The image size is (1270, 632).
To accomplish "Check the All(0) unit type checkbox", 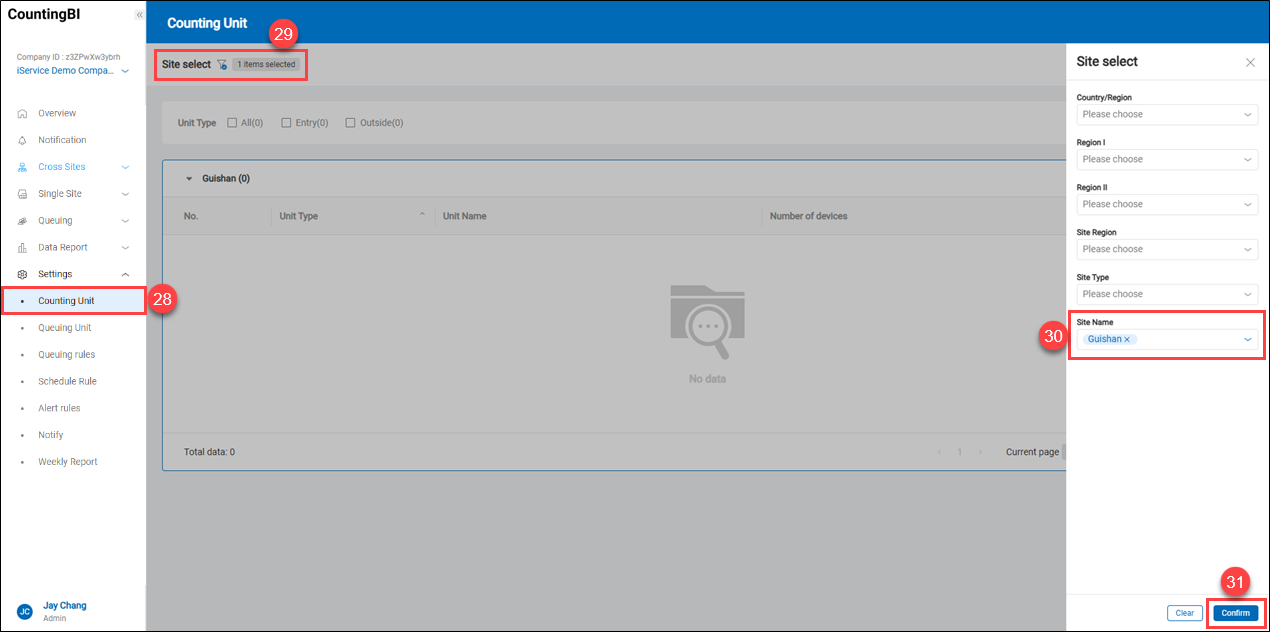I will (x=232, y=123).
